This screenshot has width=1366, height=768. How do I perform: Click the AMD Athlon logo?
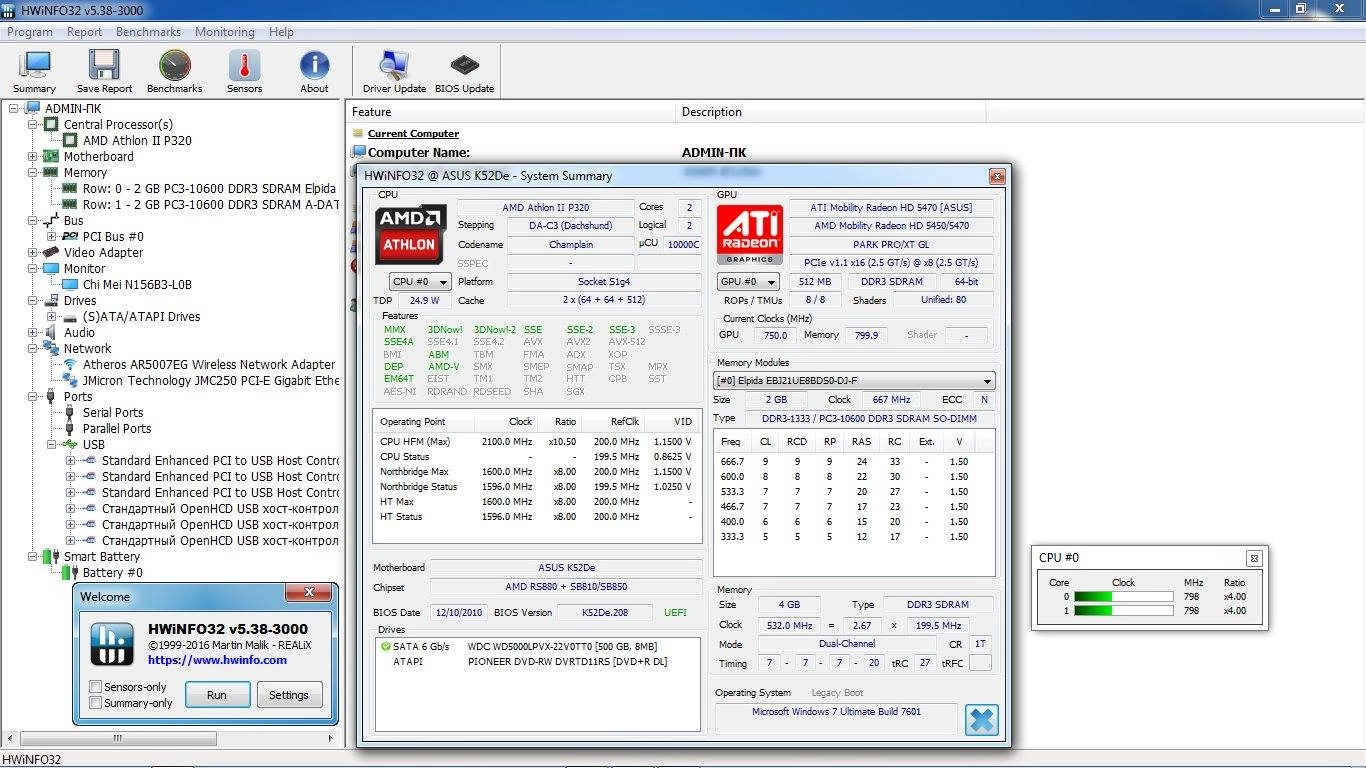coord(411,234)
